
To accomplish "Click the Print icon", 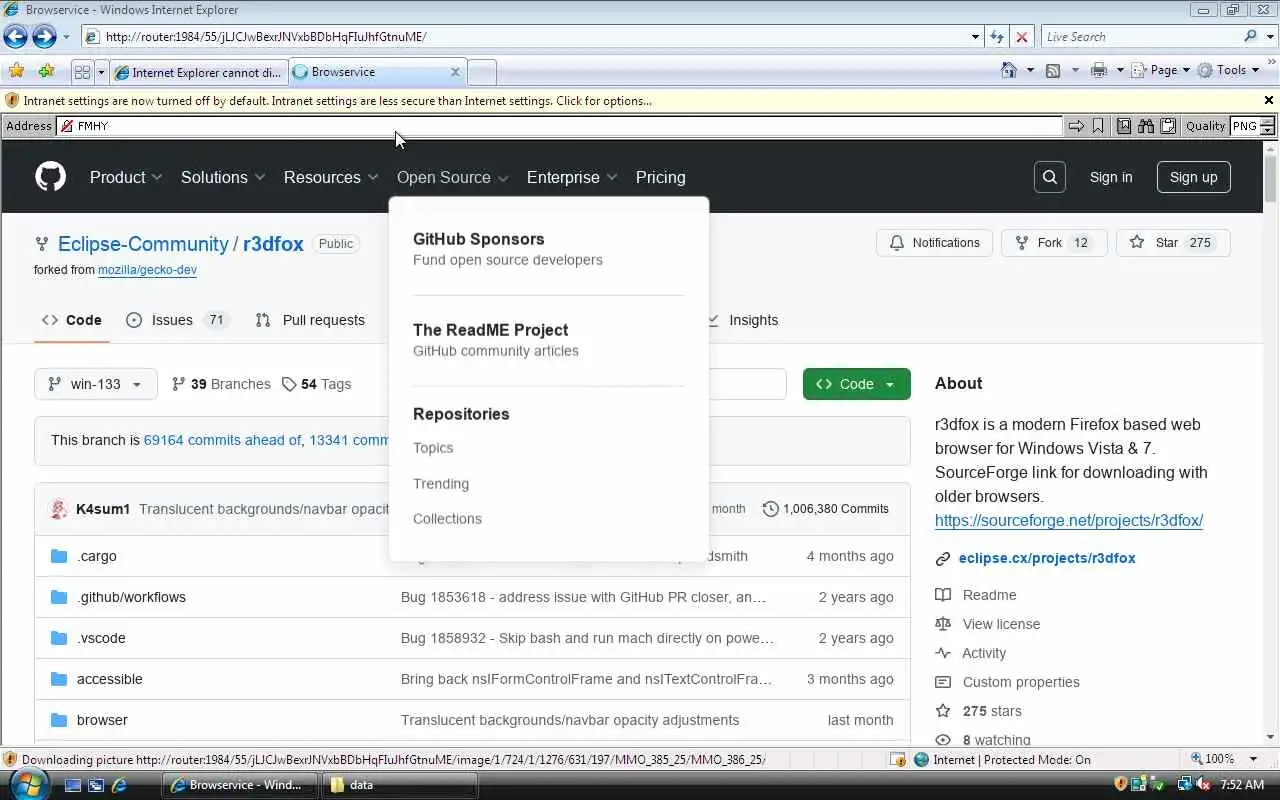I will point(1099,70).
